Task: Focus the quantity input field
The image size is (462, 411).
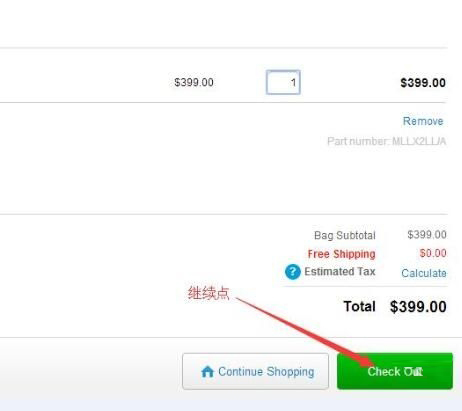Action: click(x=283, y=82)
